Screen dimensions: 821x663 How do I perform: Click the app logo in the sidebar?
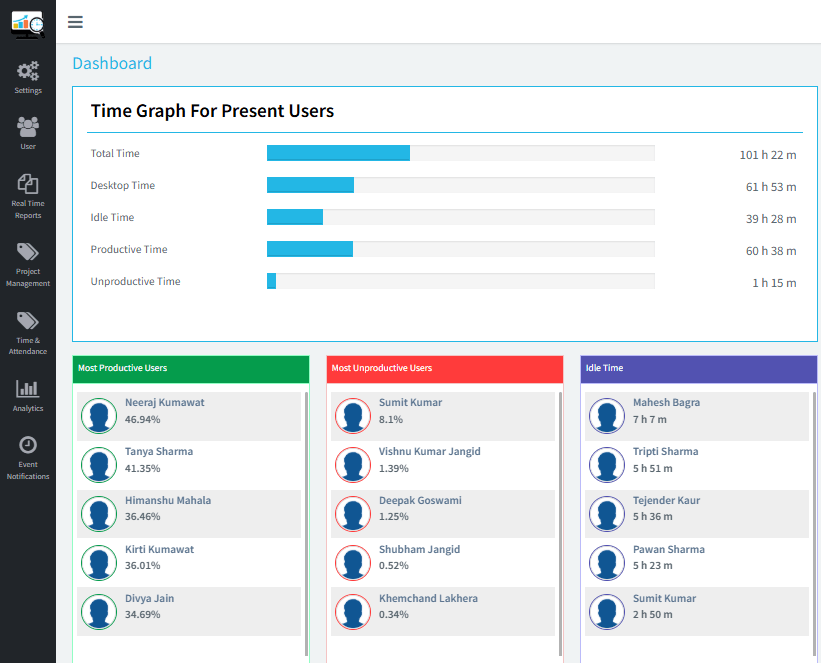[28, 24]
